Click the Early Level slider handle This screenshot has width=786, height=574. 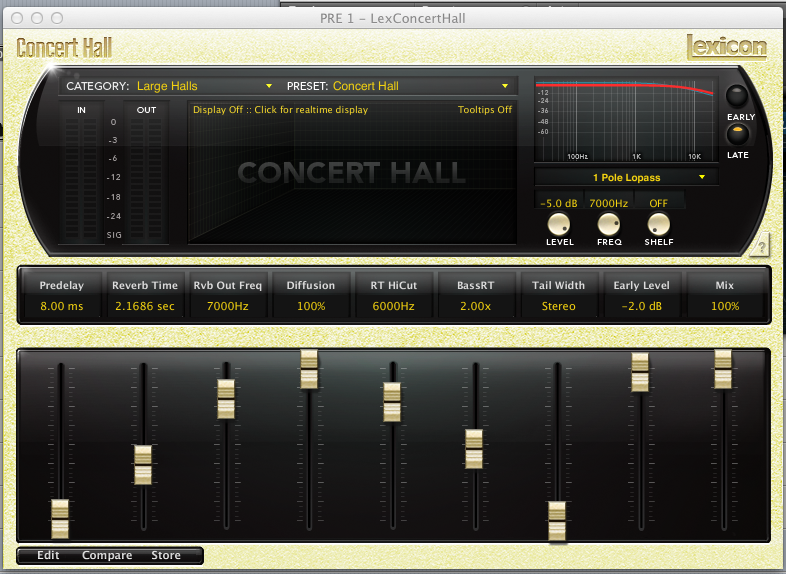click(x=640, y=372)
